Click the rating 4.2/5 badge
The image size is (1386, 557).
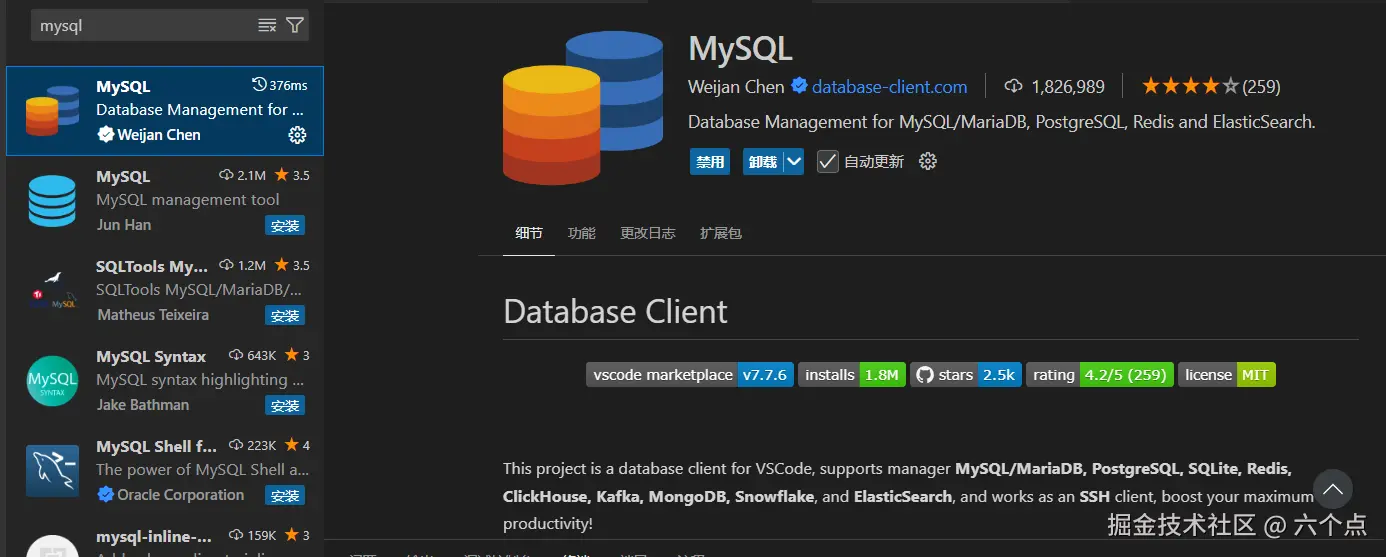[1100, 375]
